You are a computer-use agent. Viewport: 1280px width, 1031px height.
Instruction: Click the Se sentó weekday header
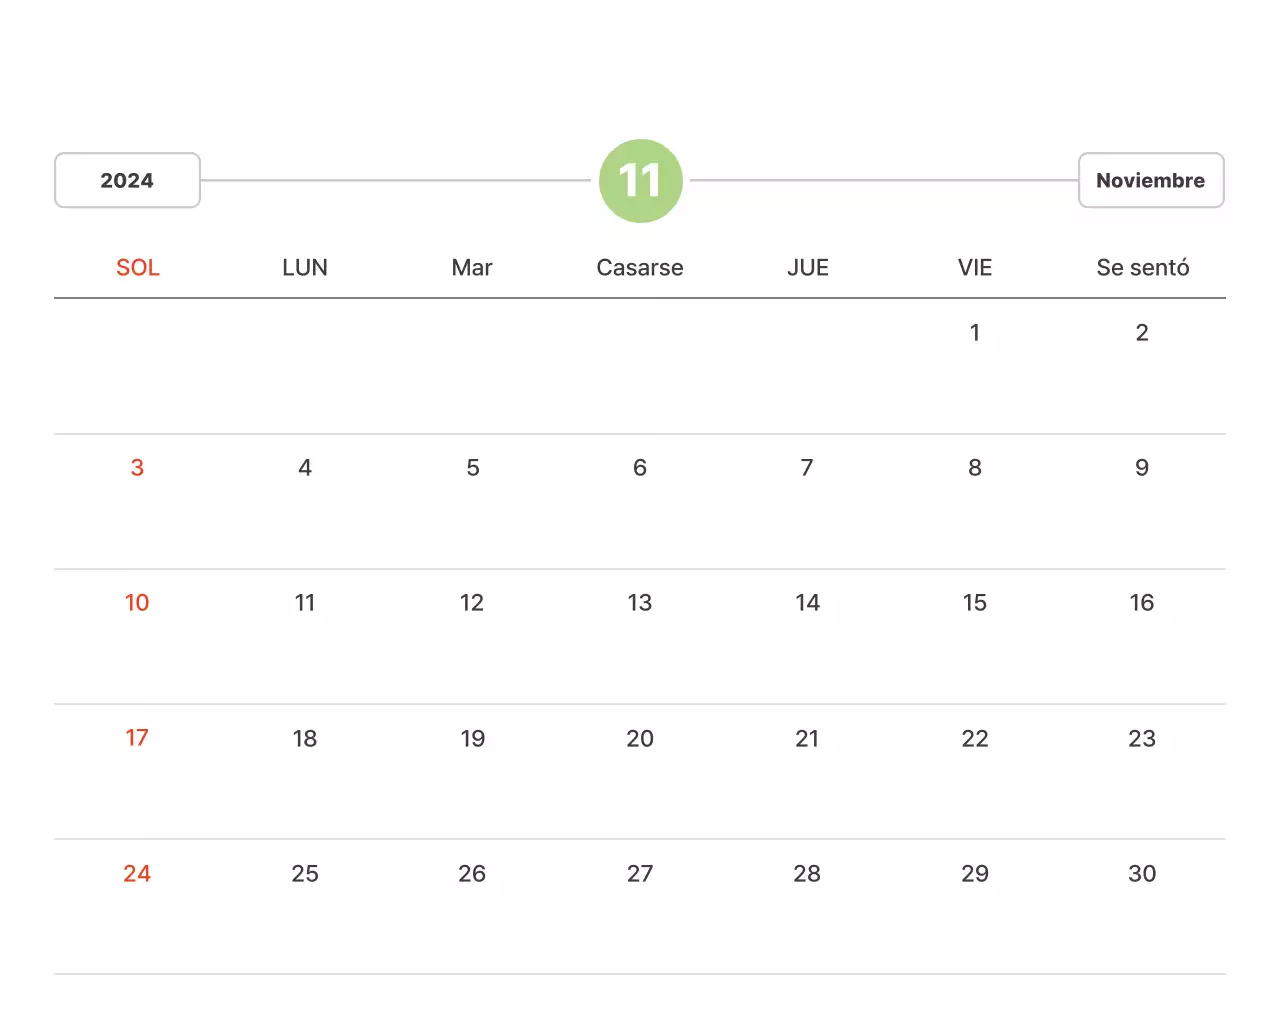coord(1142,268)
